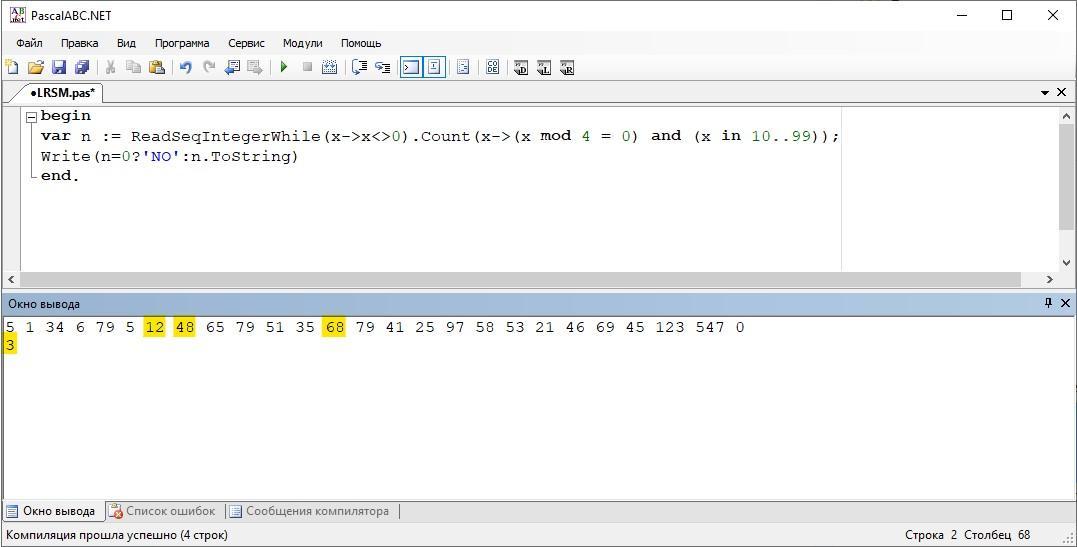This screenshot has width=1077, height=547.
Task: Open the Вид menu
Action: point(126,43)
